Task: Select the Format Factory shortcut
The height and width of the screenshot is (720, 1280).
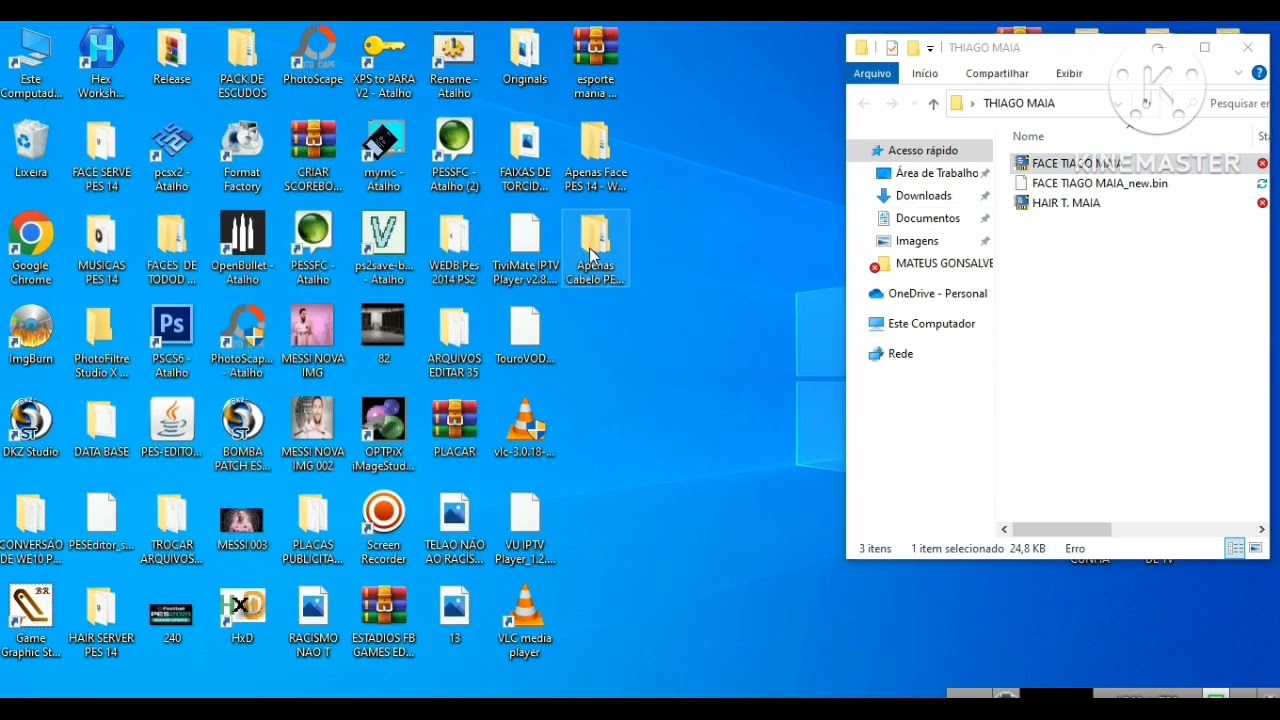Action: coord(242,156)
